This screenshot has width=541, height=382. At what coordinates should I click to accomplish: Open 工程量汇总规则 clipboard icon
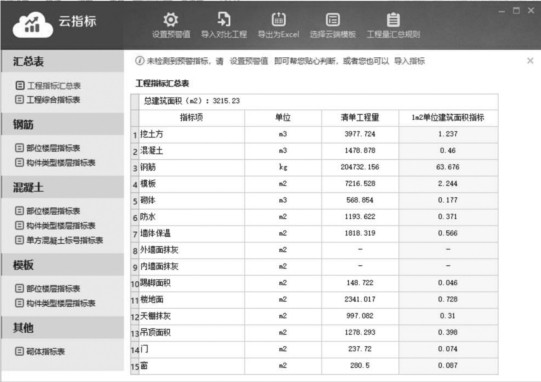[393, 20]
